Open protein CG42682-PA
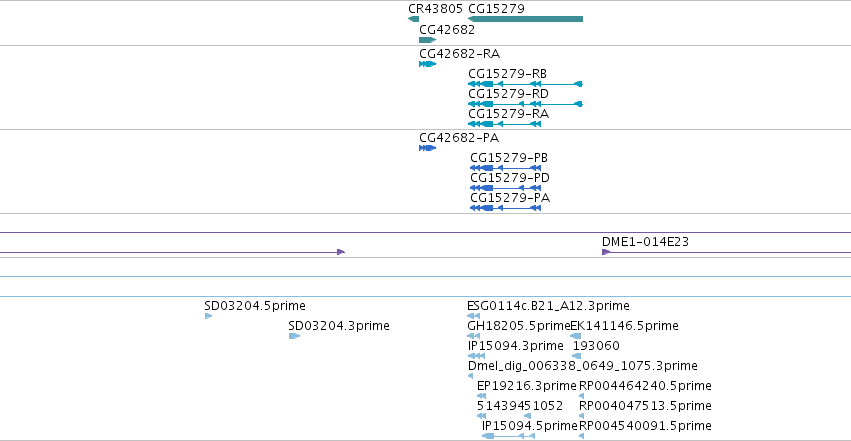 point(459,138)
